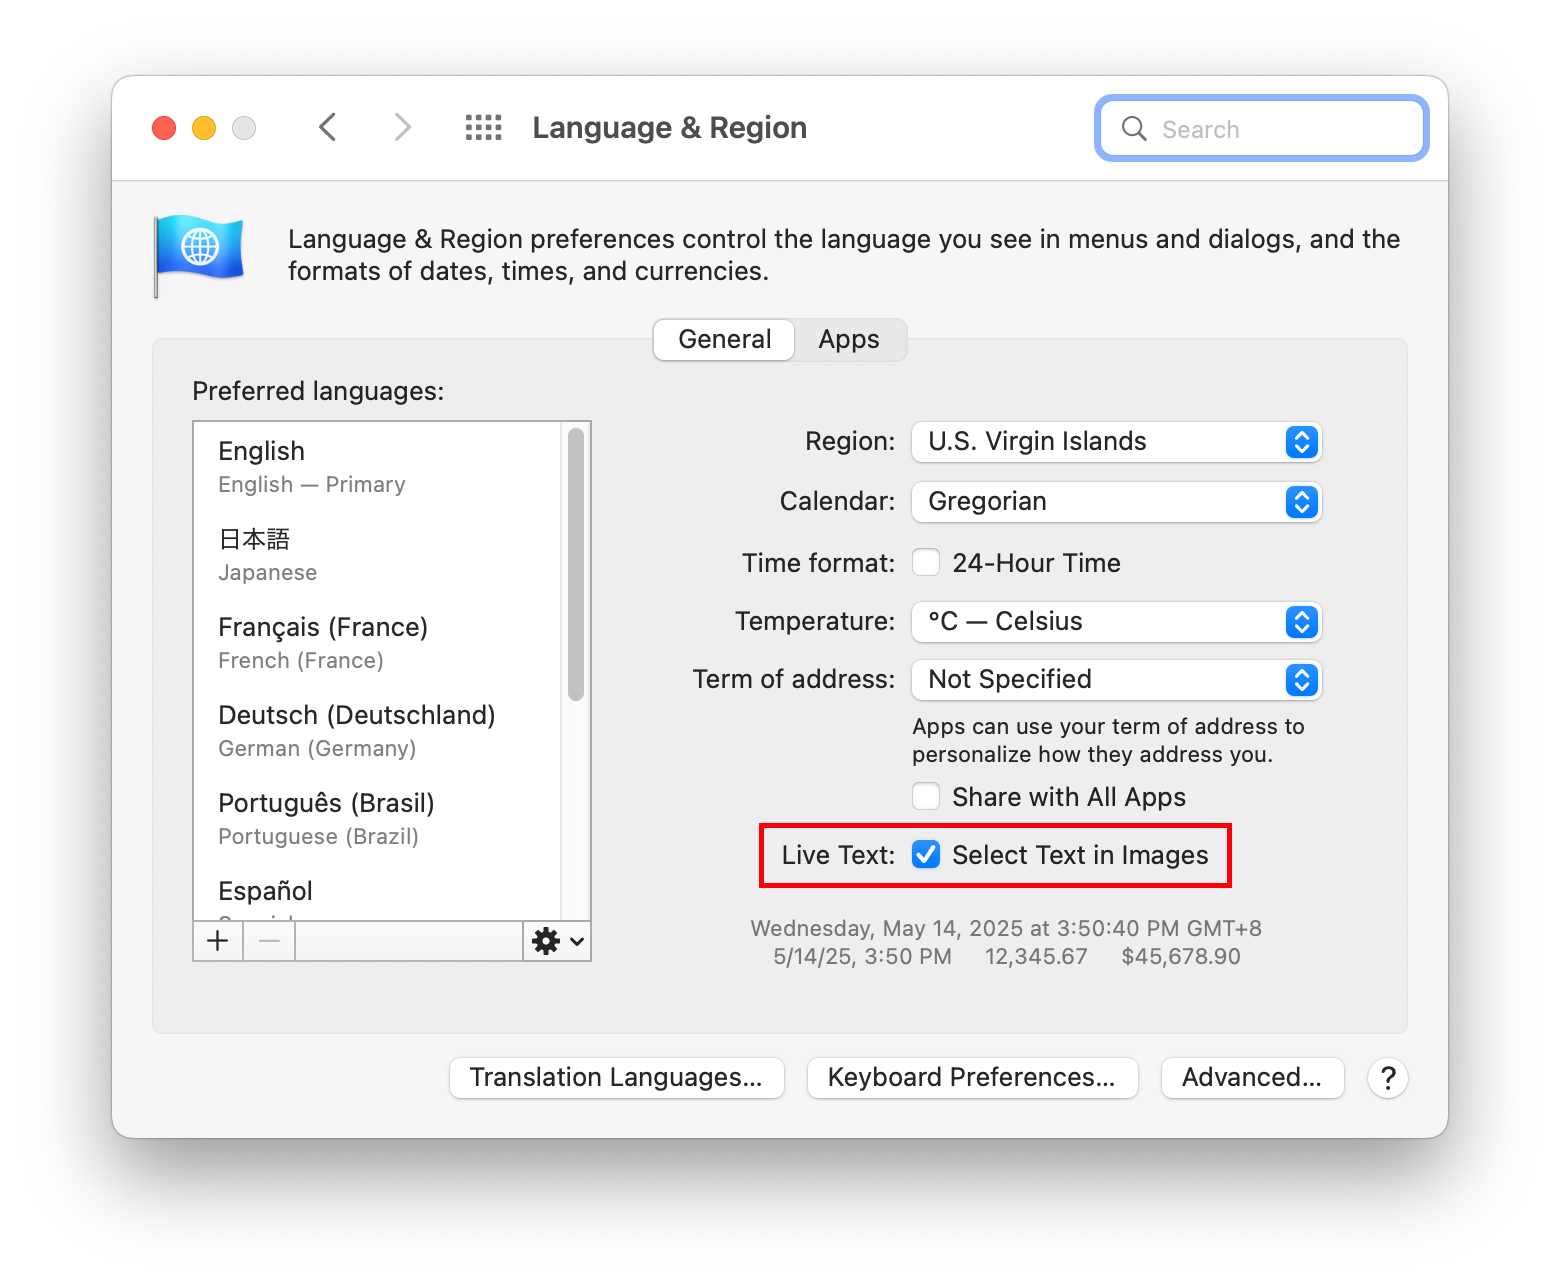Enable 24-Hour Time format

[926, 562]
